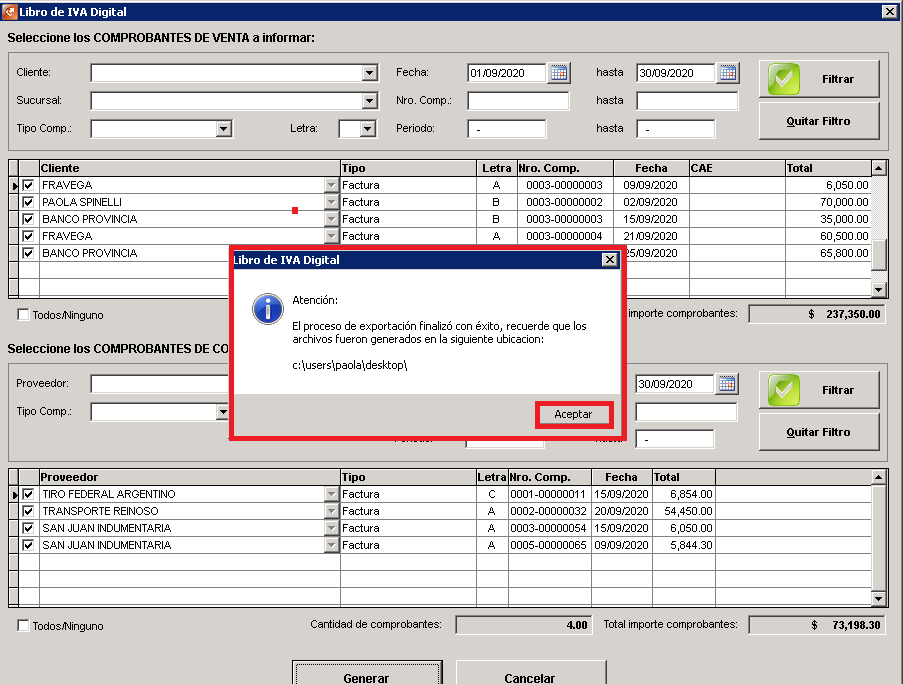Uncheck the FRAVEGA 60,500.00 row checkbox
Screen dimensions: 903x685
(28, 236)
